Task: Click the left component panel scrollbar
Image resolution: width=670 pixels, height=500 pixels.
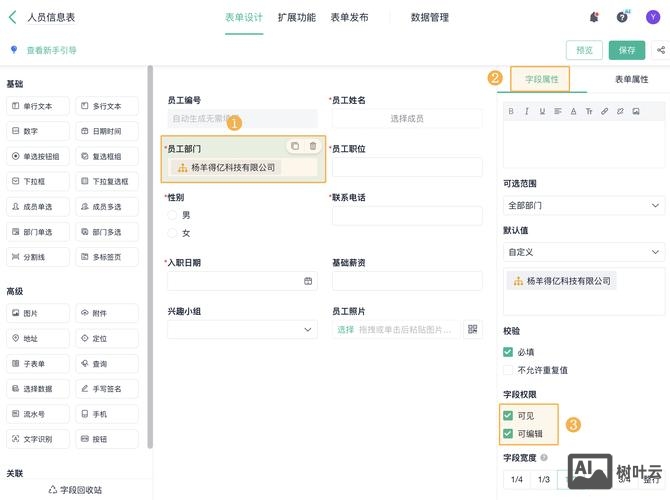Action: 150,256
